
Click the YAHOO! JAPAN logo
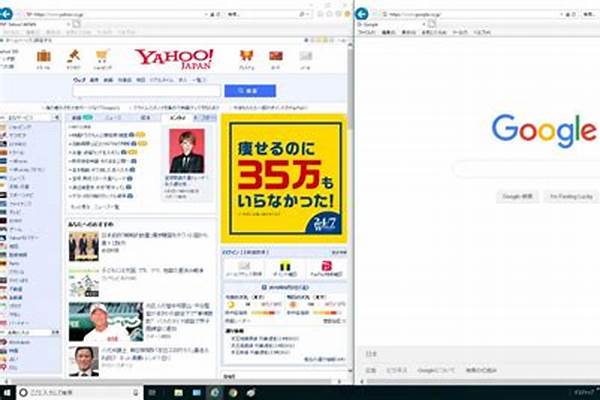pyautogui.click(x=174, y=59)
